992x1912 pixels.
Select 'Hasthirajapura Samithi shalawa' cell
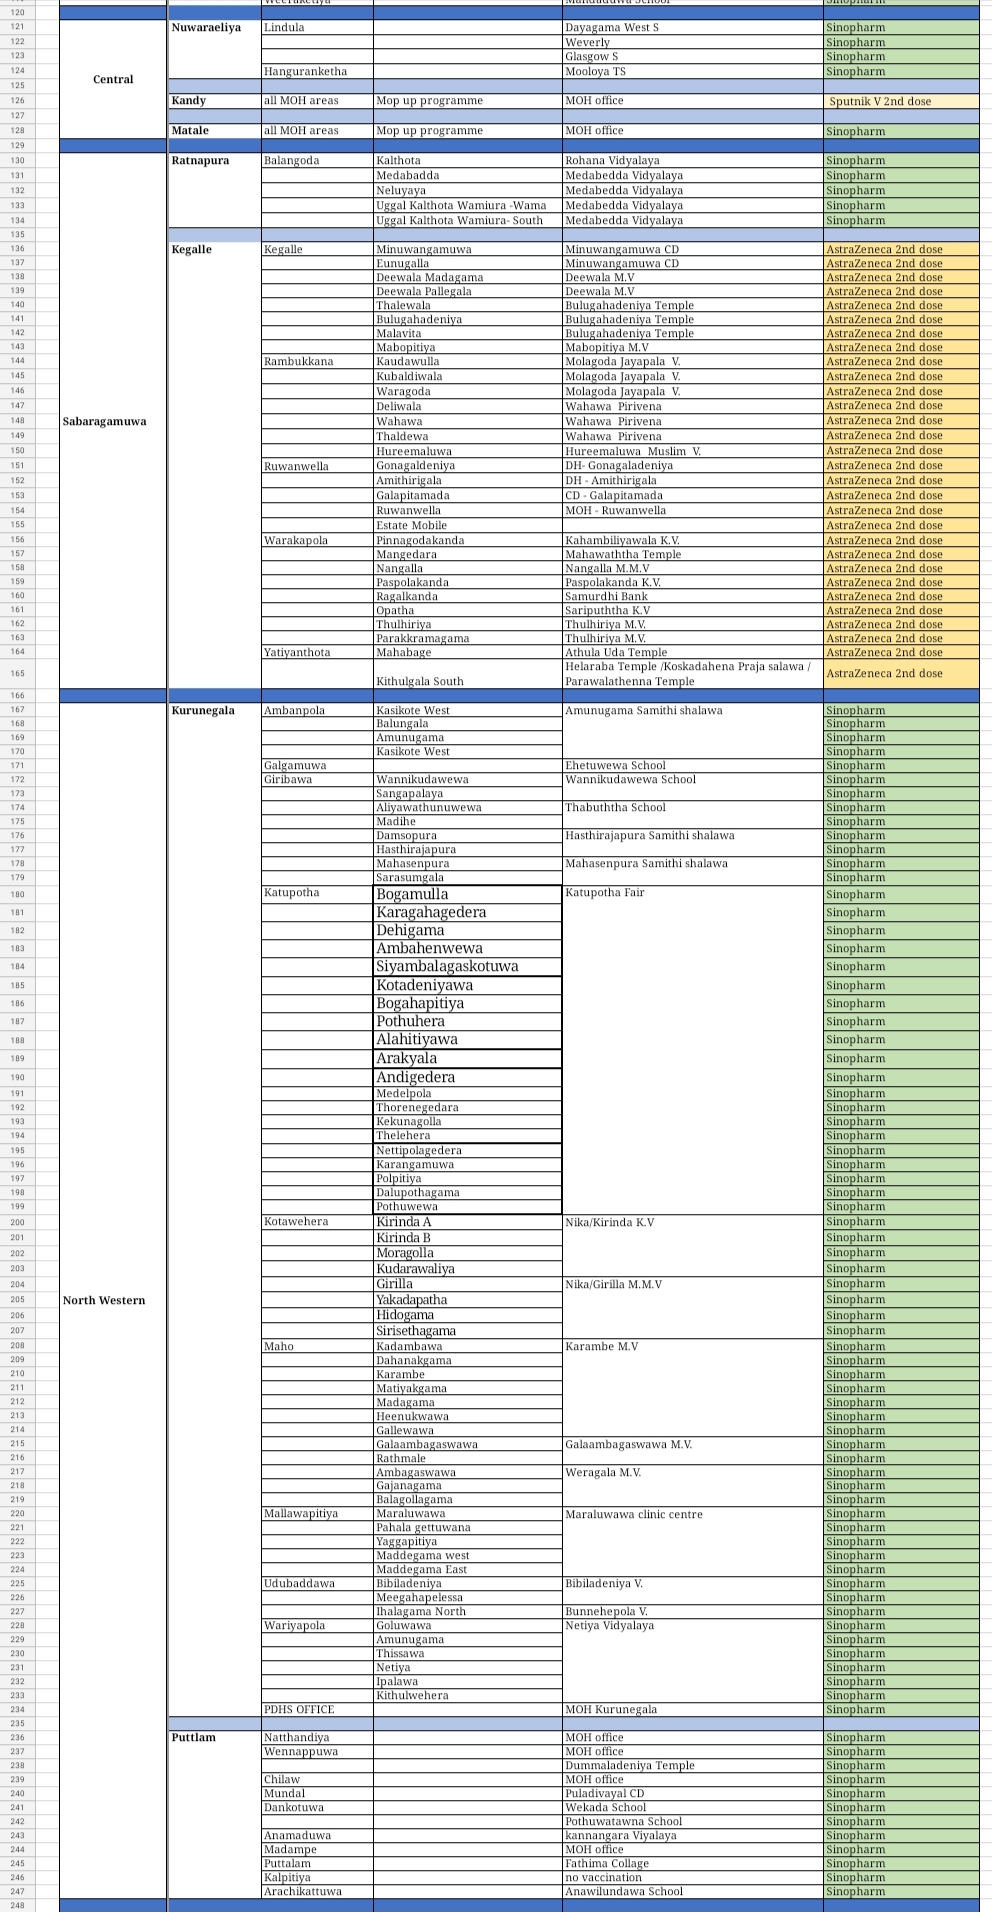coord(692,842)
